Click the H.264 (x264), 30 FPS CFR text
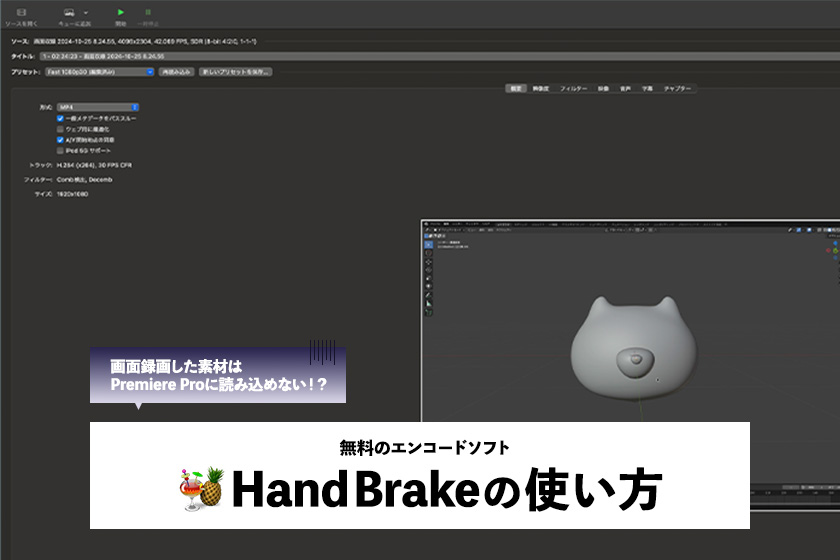This screenshot has height=560, width=840. tap(94, 166)
